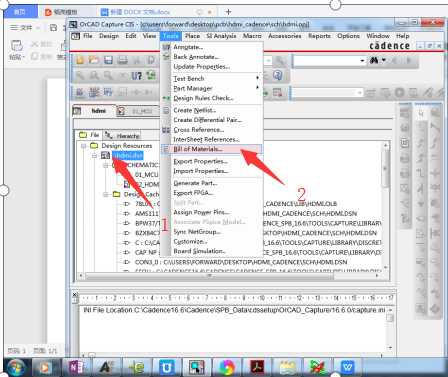Close the session log with its X
Screen dimensions: 448x377
(75, 295)
